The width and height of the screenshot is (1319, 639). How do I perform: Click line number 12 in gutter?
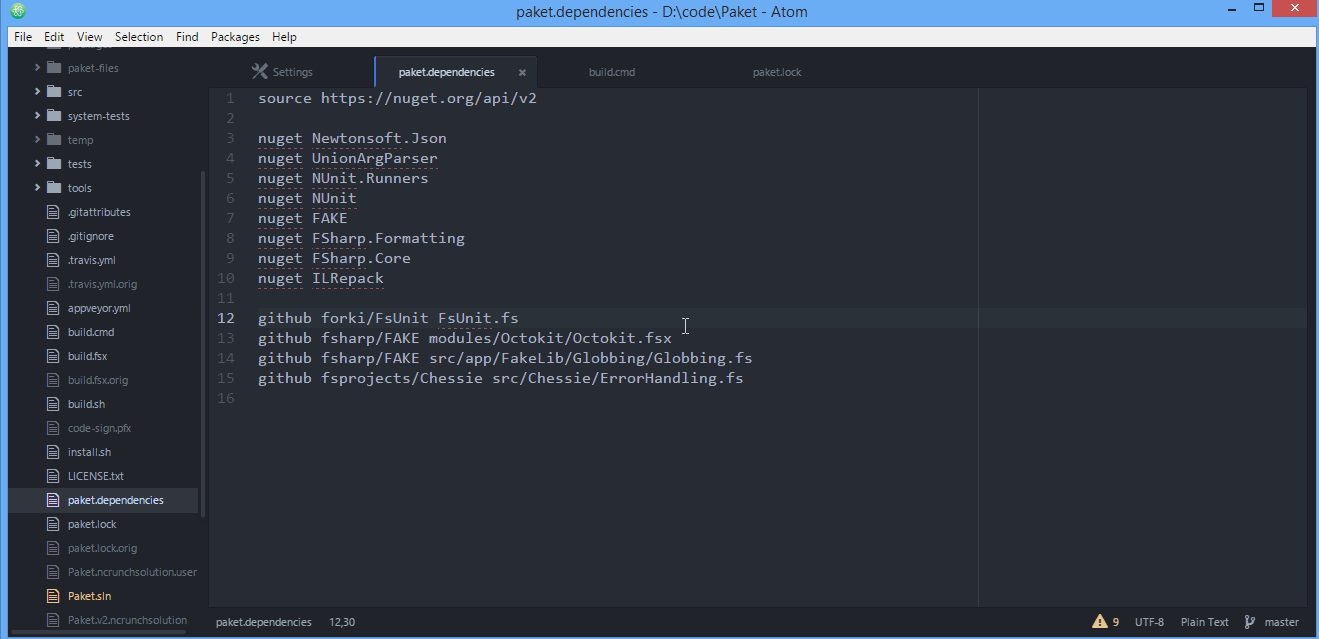pos(226,318)
